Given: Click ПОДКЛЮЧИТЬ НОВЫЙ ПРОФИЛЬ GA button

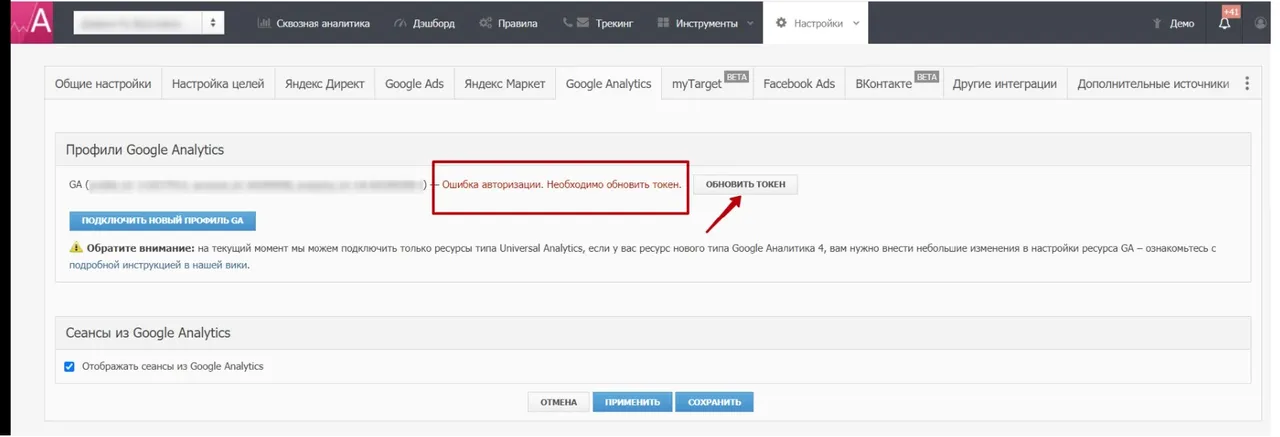Looking at the screenshot, I should click(x=163, y=220).
